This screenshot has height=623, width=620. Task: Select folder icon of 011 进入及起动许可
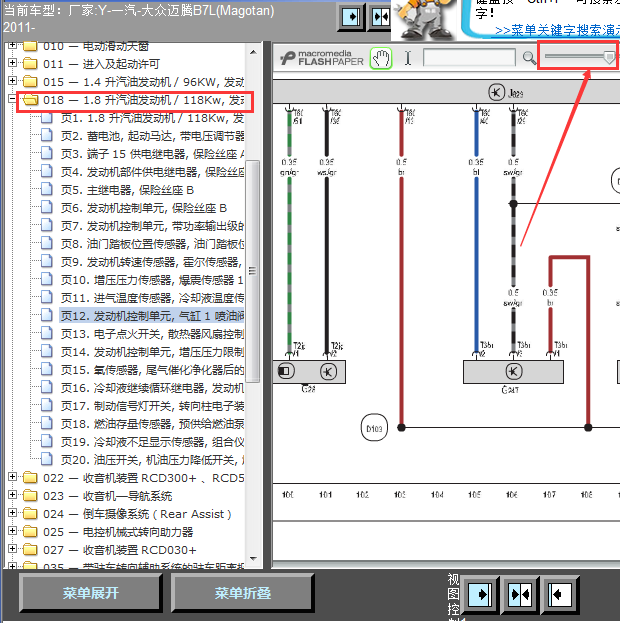pos(30,64)
